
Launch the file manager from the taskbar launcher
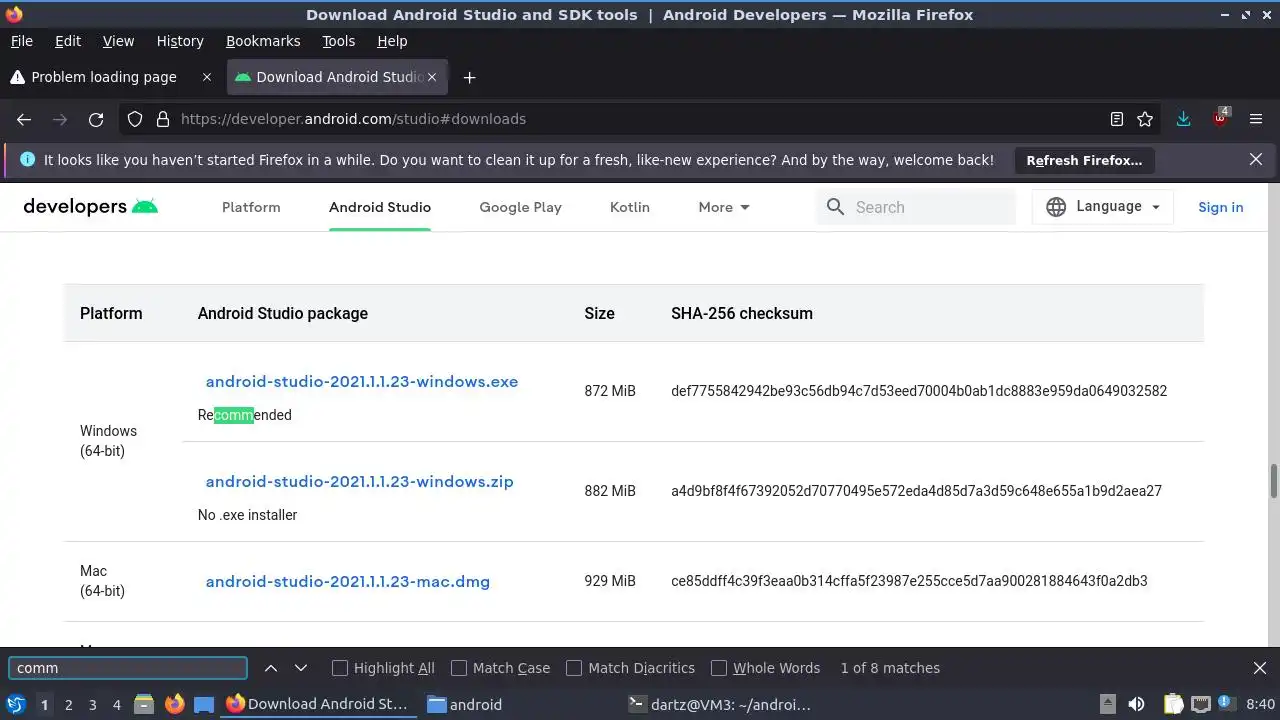(x=143, y=704)
